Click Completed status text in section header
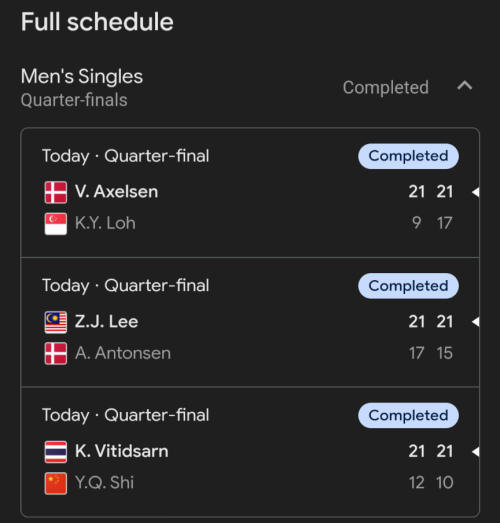The image size is (500, 523). [386, 87]
